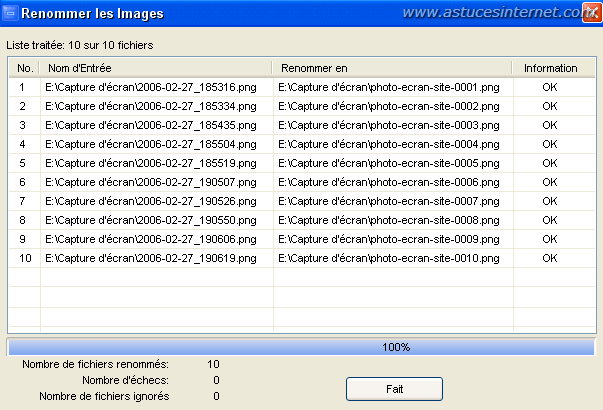The height and width of the screenshot is (410, 603).
Task: Click the No. column header
Action: click(26, 68)
